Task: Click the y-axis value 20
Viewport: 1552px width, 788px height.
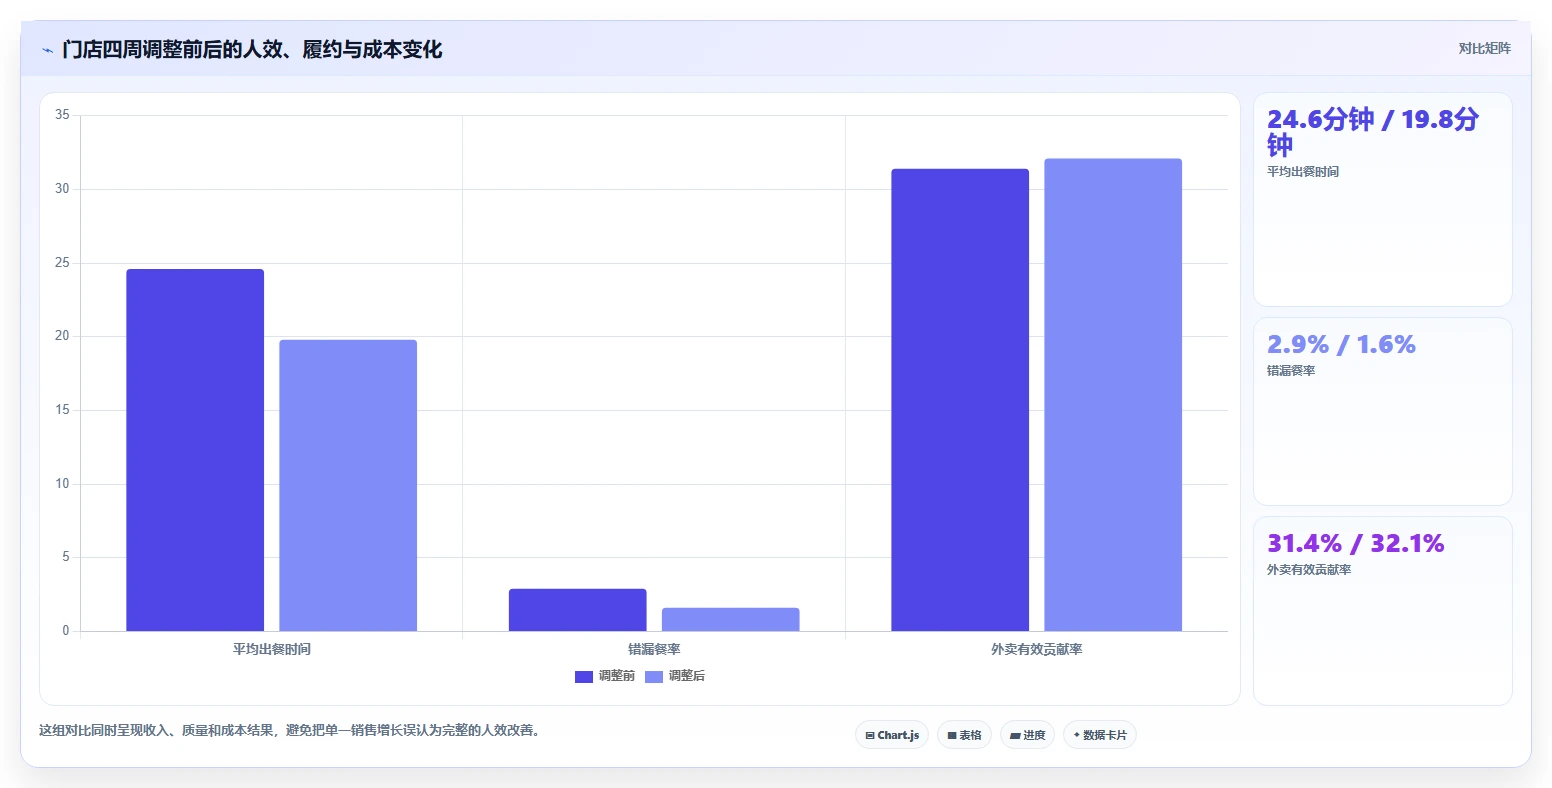Action: click(62, 336)
